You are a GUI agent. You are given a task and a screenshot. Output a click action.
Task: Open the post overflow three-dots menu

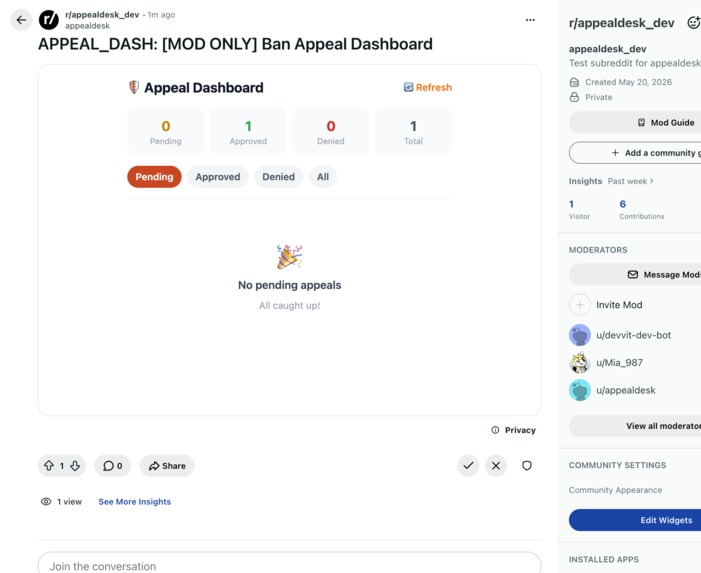click(530, 20)
